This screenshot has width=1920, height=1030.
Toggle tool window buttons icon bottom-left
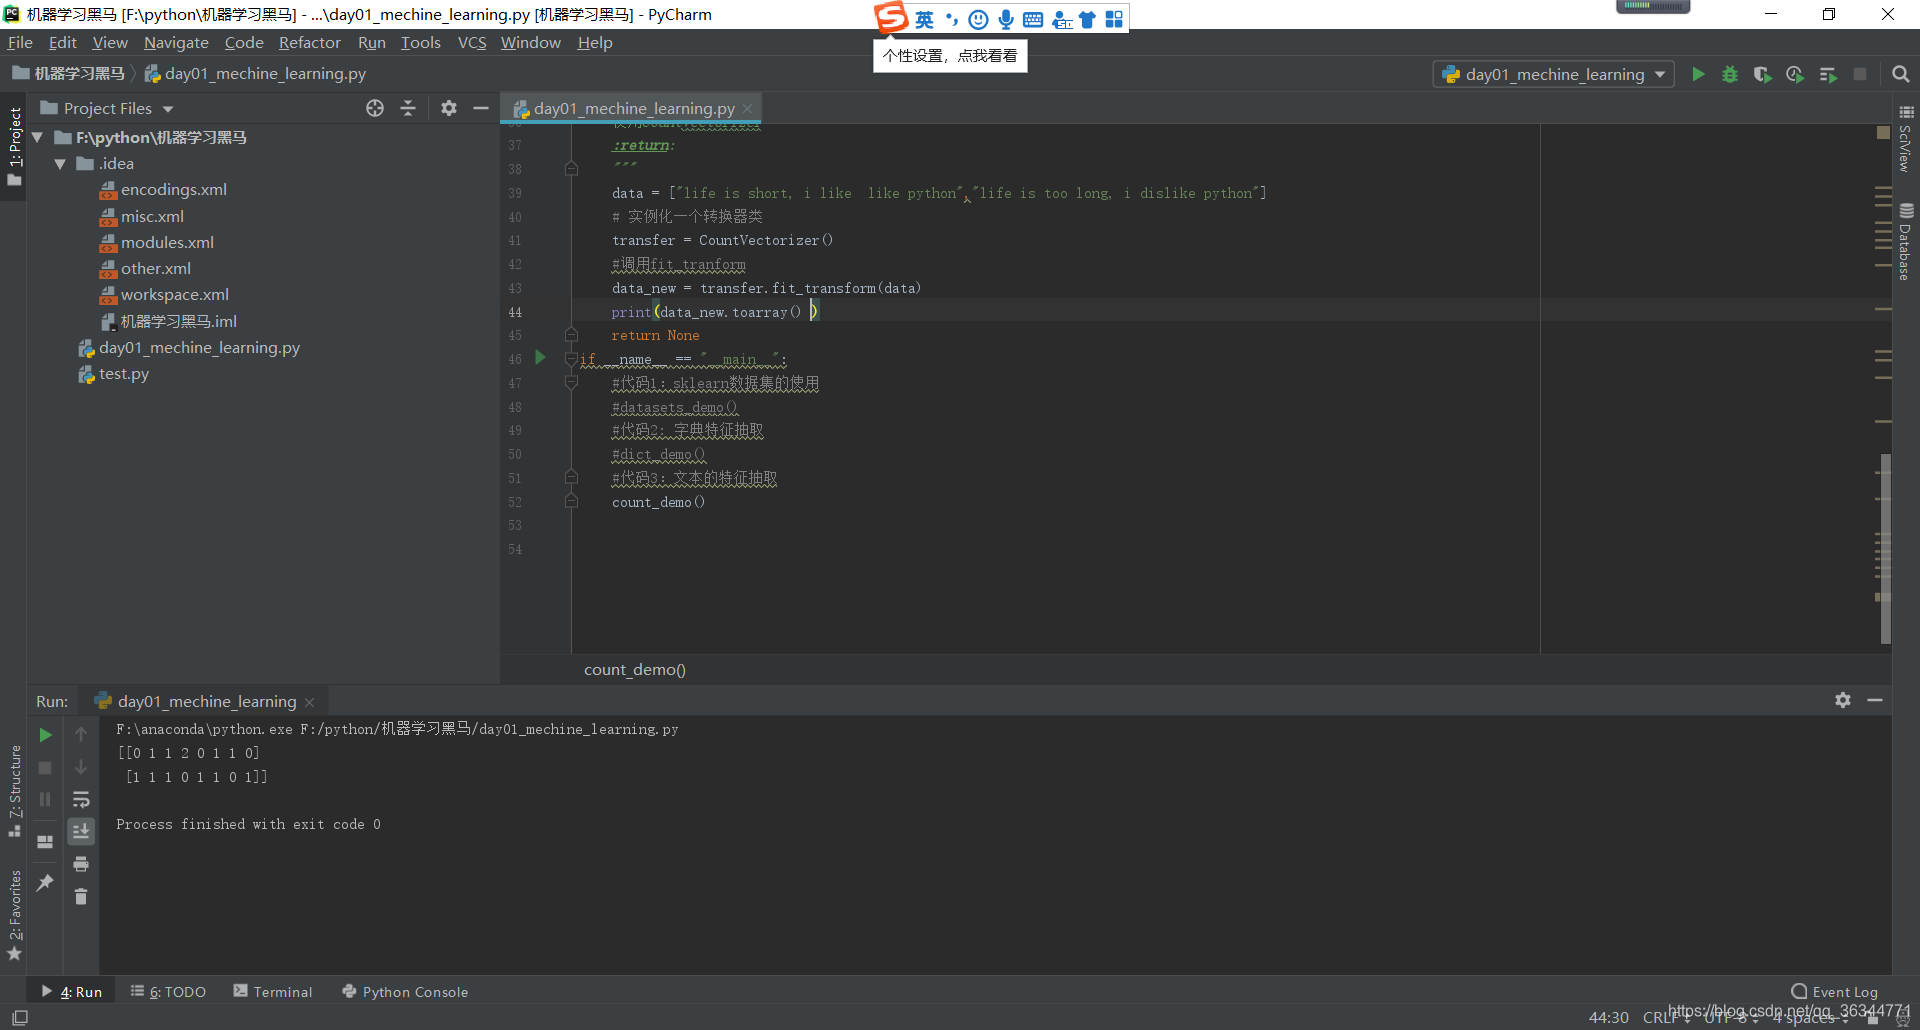click(19, 1017)
